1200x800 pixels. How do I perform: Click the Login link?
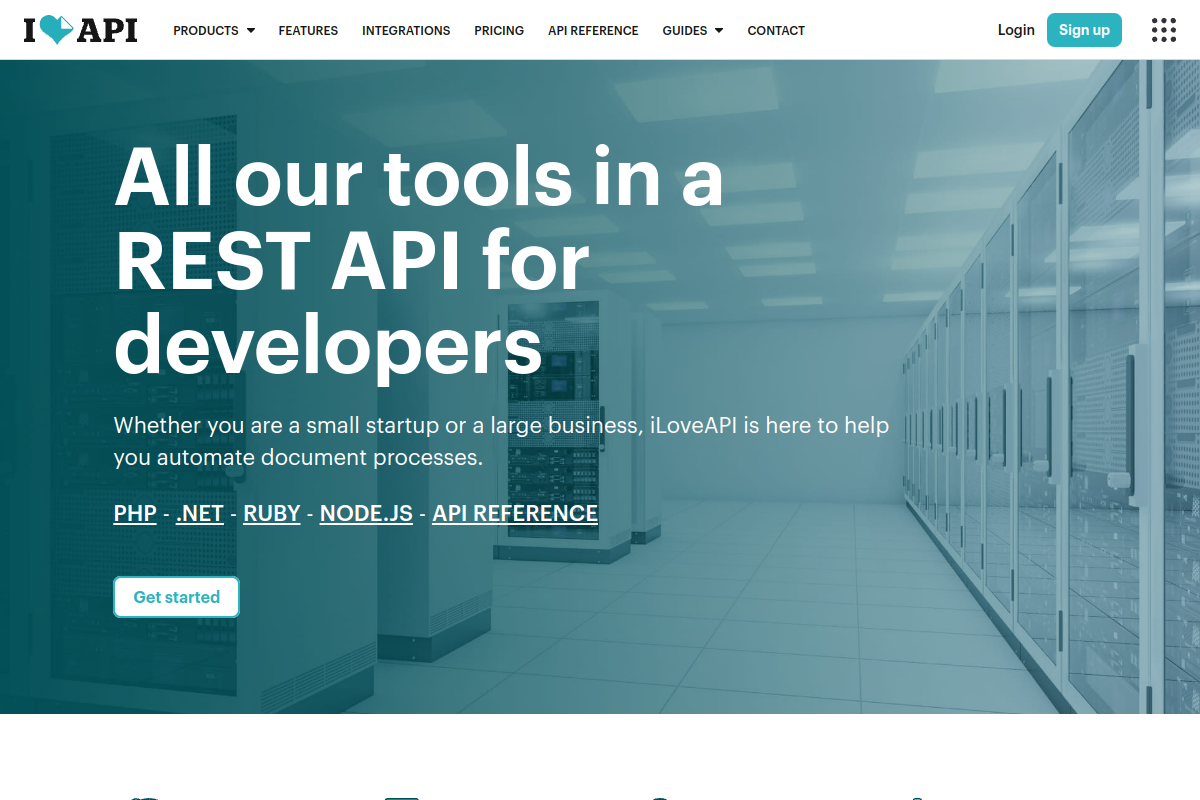(x=1016, y=30)
